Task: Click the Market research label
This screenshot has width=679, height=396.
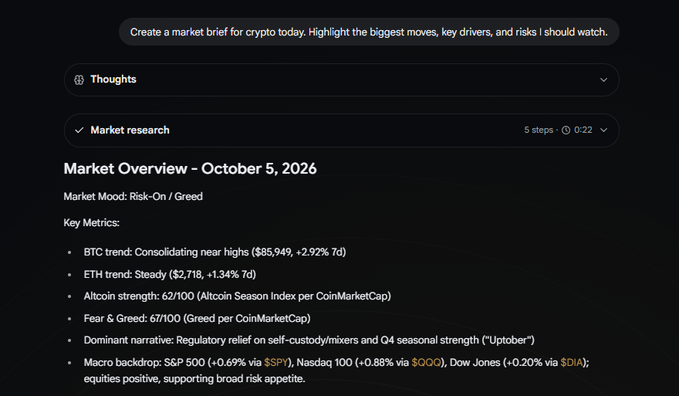Action: [x=130, y=130]
